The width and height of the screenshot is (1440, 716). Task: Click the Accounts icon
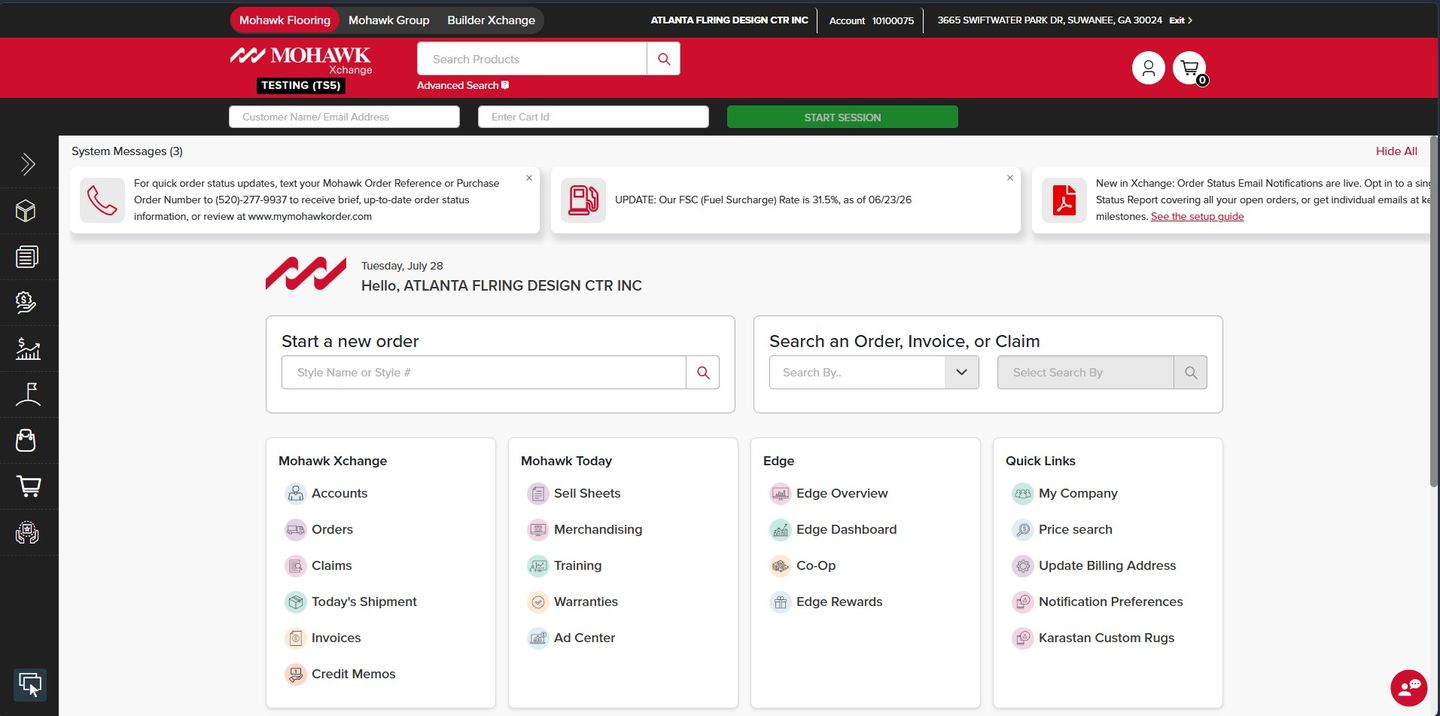(x=295, y=493)
